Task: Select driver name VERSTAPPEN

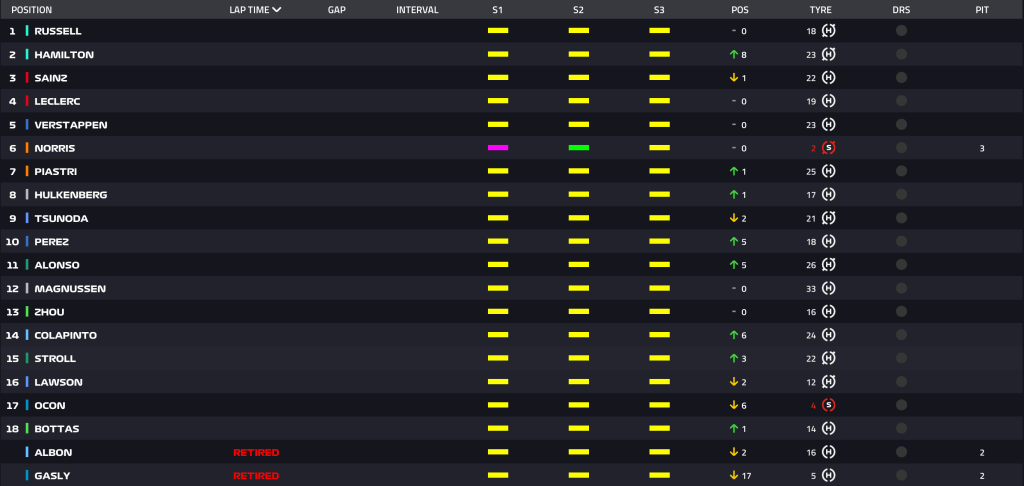Action: point(71,125)
